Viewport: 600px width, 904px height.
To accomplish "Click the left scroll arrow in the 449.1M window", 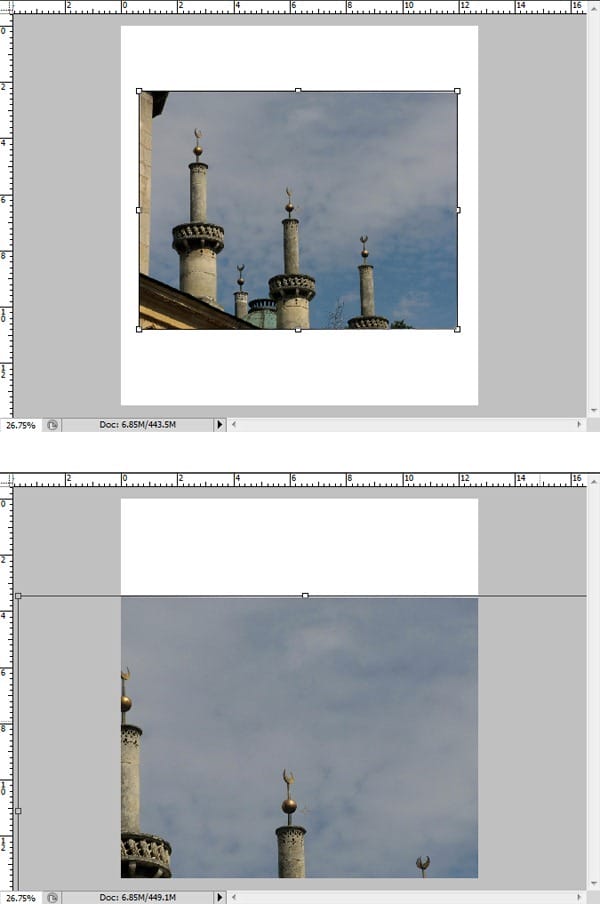I will click(233, 897).
